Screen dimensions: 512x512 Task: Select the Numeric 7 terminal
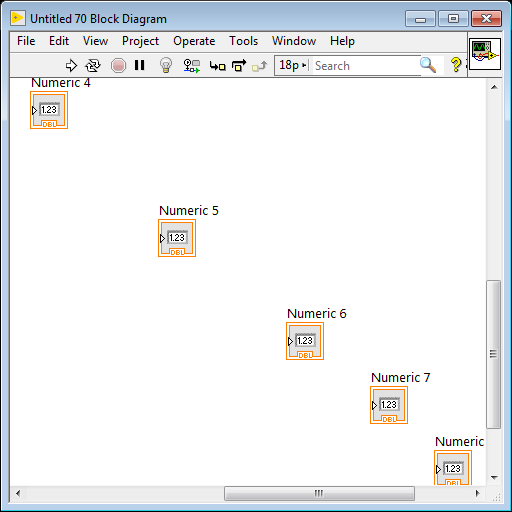389,405
